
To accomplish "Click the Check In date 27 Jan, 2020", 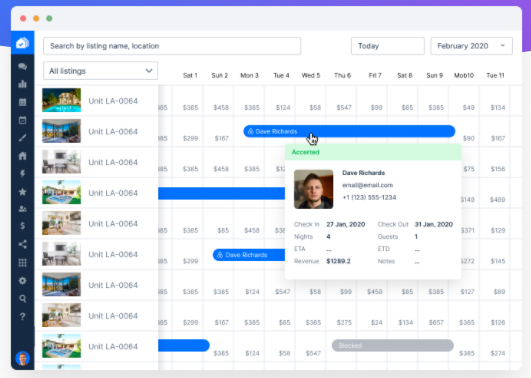I will (345, 224).
